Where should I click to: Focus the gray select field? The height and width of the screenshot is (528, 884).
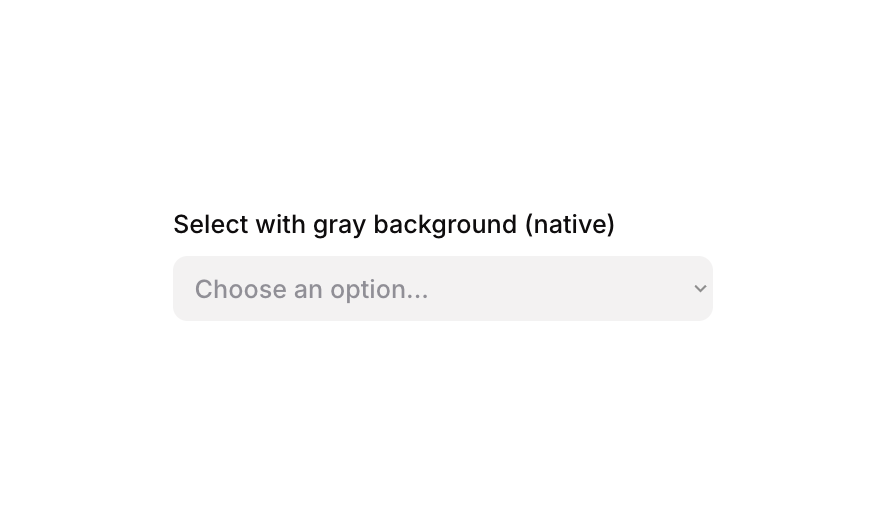[x=442, y=289]
